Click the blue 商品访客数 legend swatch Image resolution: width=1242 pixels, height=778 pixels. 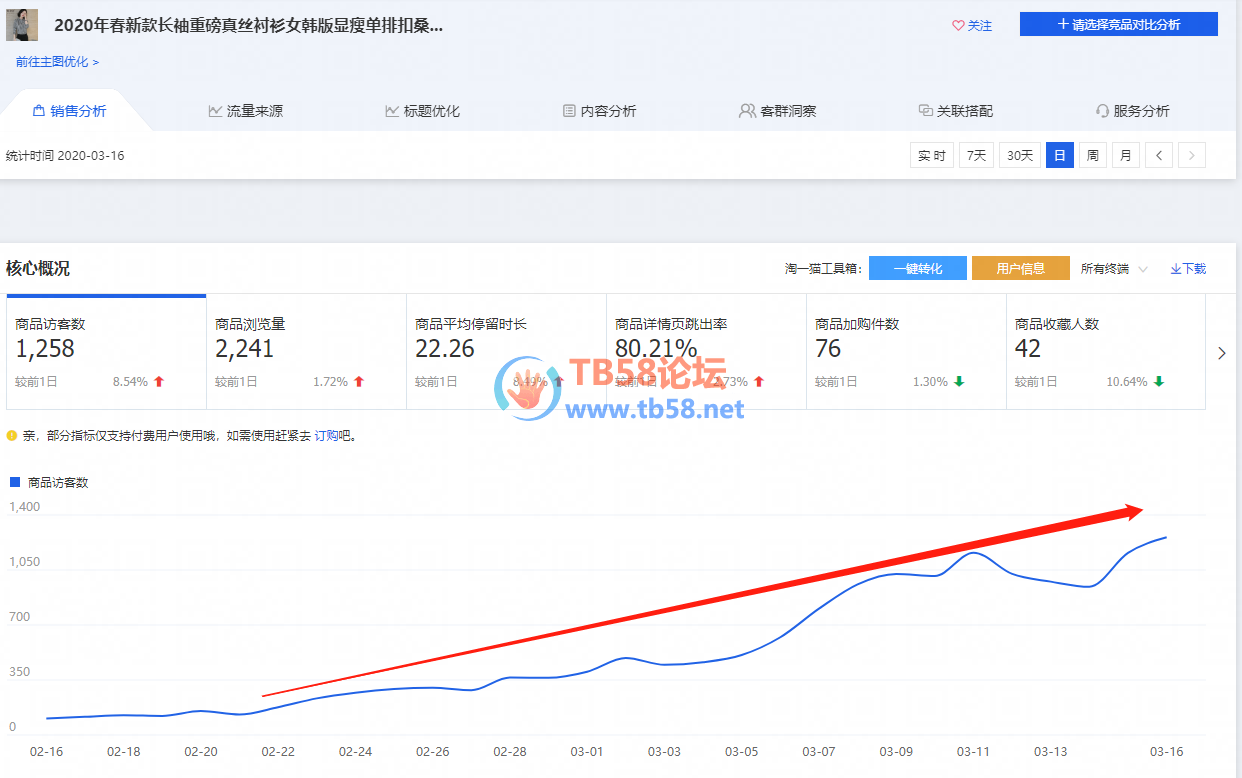coord(15,482)
